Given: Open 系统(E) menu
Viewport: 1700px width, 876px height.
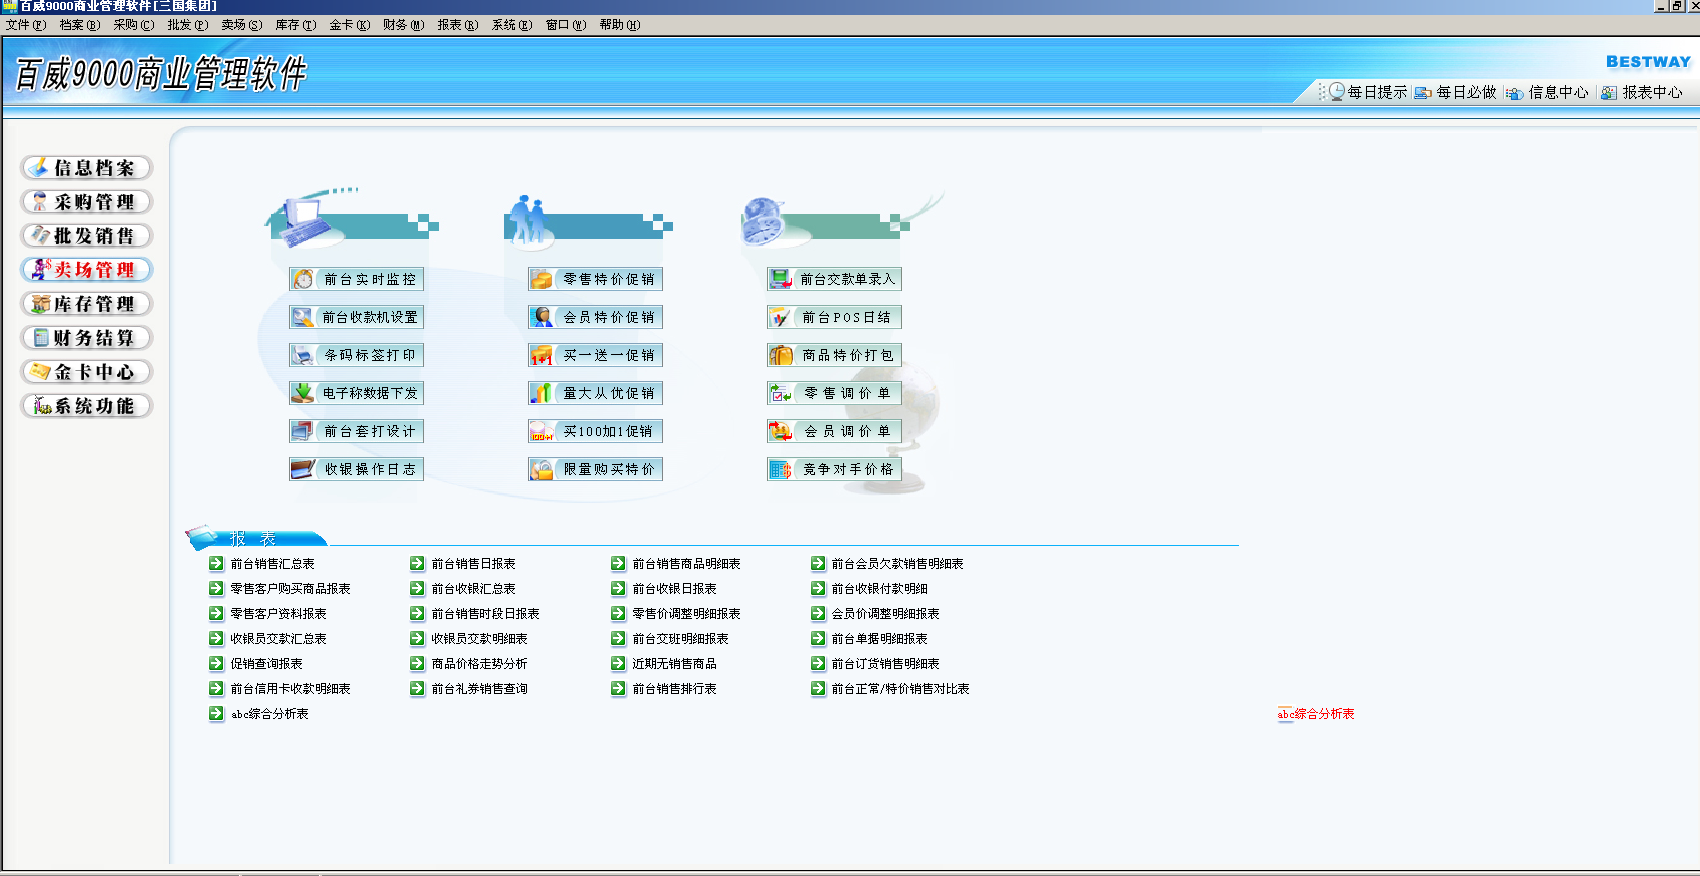Looking at the screenshot, I should pos(512,25).
